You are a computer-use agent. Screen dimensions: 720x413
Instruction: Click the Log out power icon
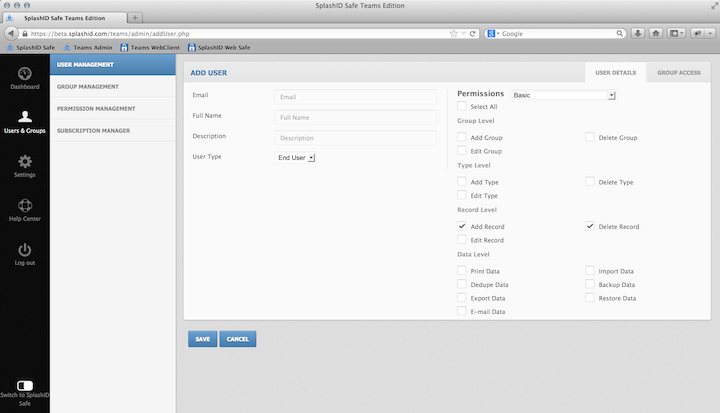pyautogui.click(x=25, y=249)
